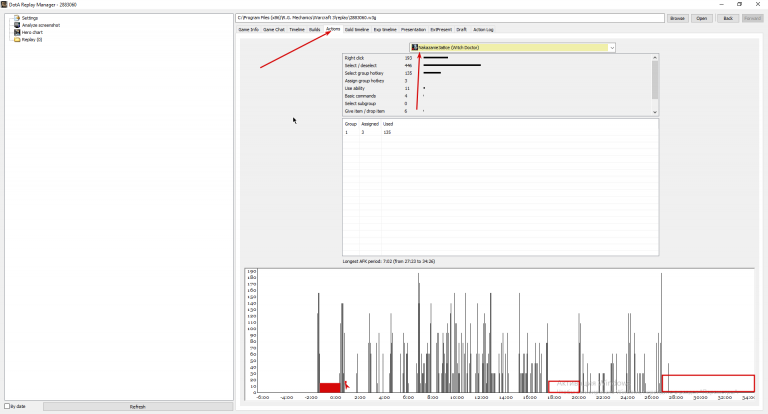768x414 pixels.
Task: Expand the player selection dropdown arrow
Action: (x=612, y=48)
